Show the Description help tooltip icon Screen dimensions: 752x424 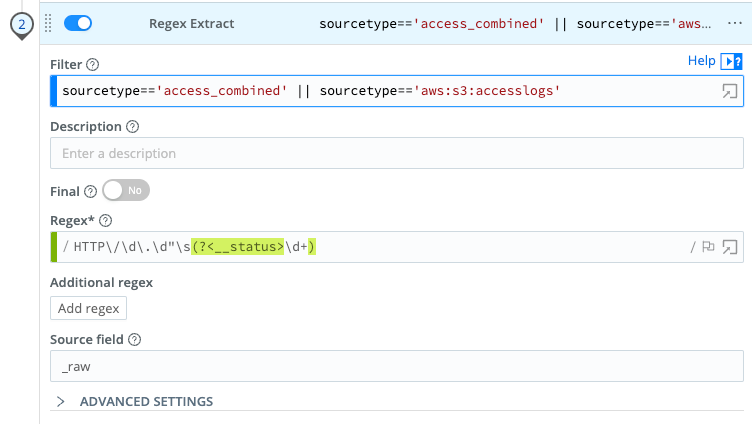click(132, 127)
